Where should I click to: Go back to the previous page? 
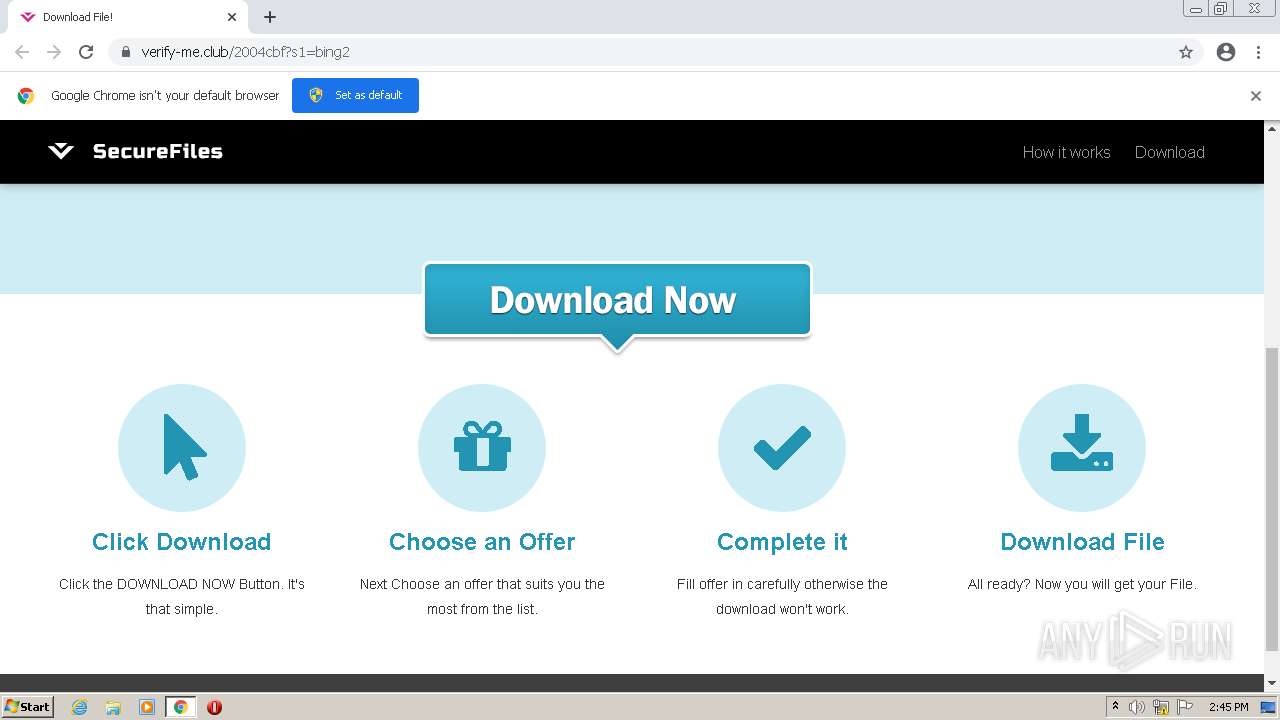[x=22, y=52]
